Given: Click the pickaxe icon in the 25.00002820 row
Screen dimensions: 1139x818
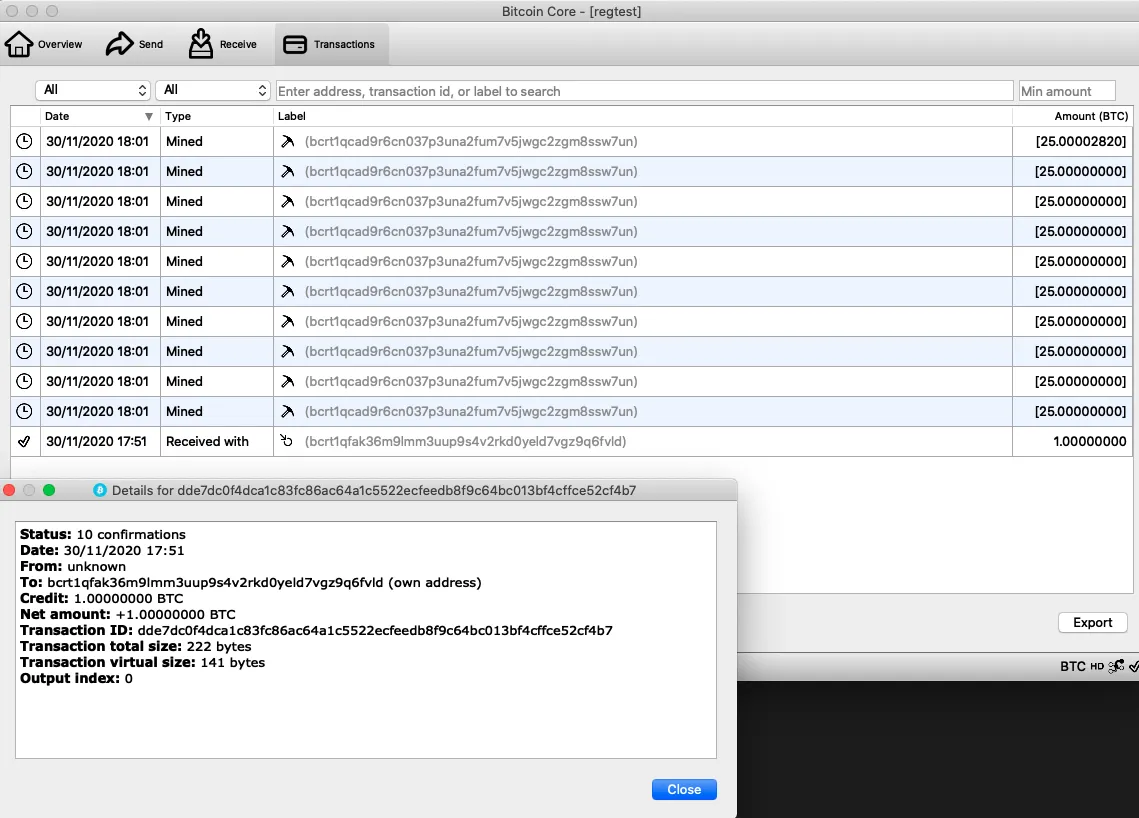Looking at the screenshot, I should click(x=288, y=142).
